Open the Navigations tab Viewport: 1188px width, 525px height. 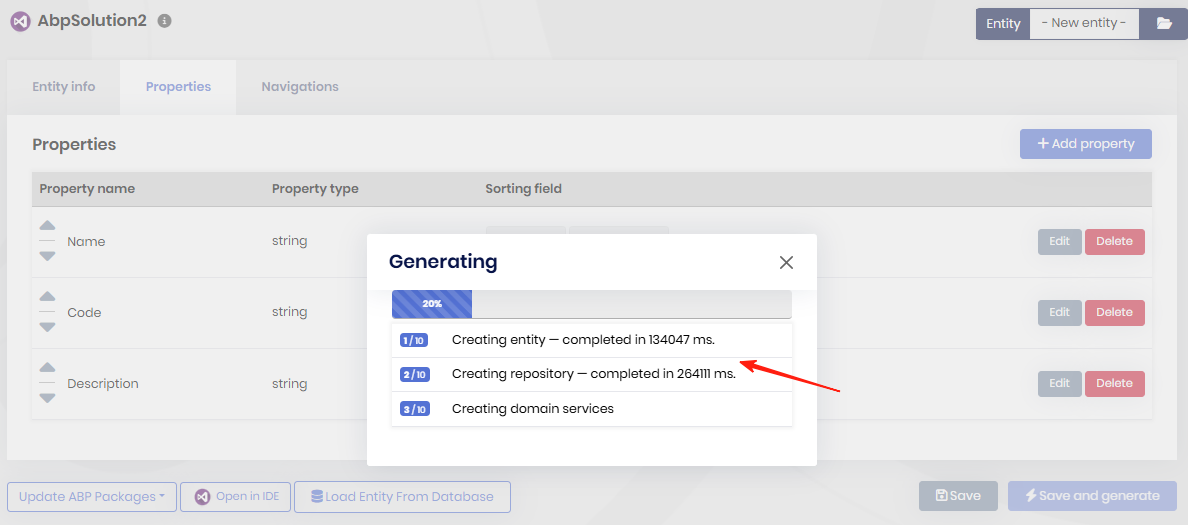(300, 87)
